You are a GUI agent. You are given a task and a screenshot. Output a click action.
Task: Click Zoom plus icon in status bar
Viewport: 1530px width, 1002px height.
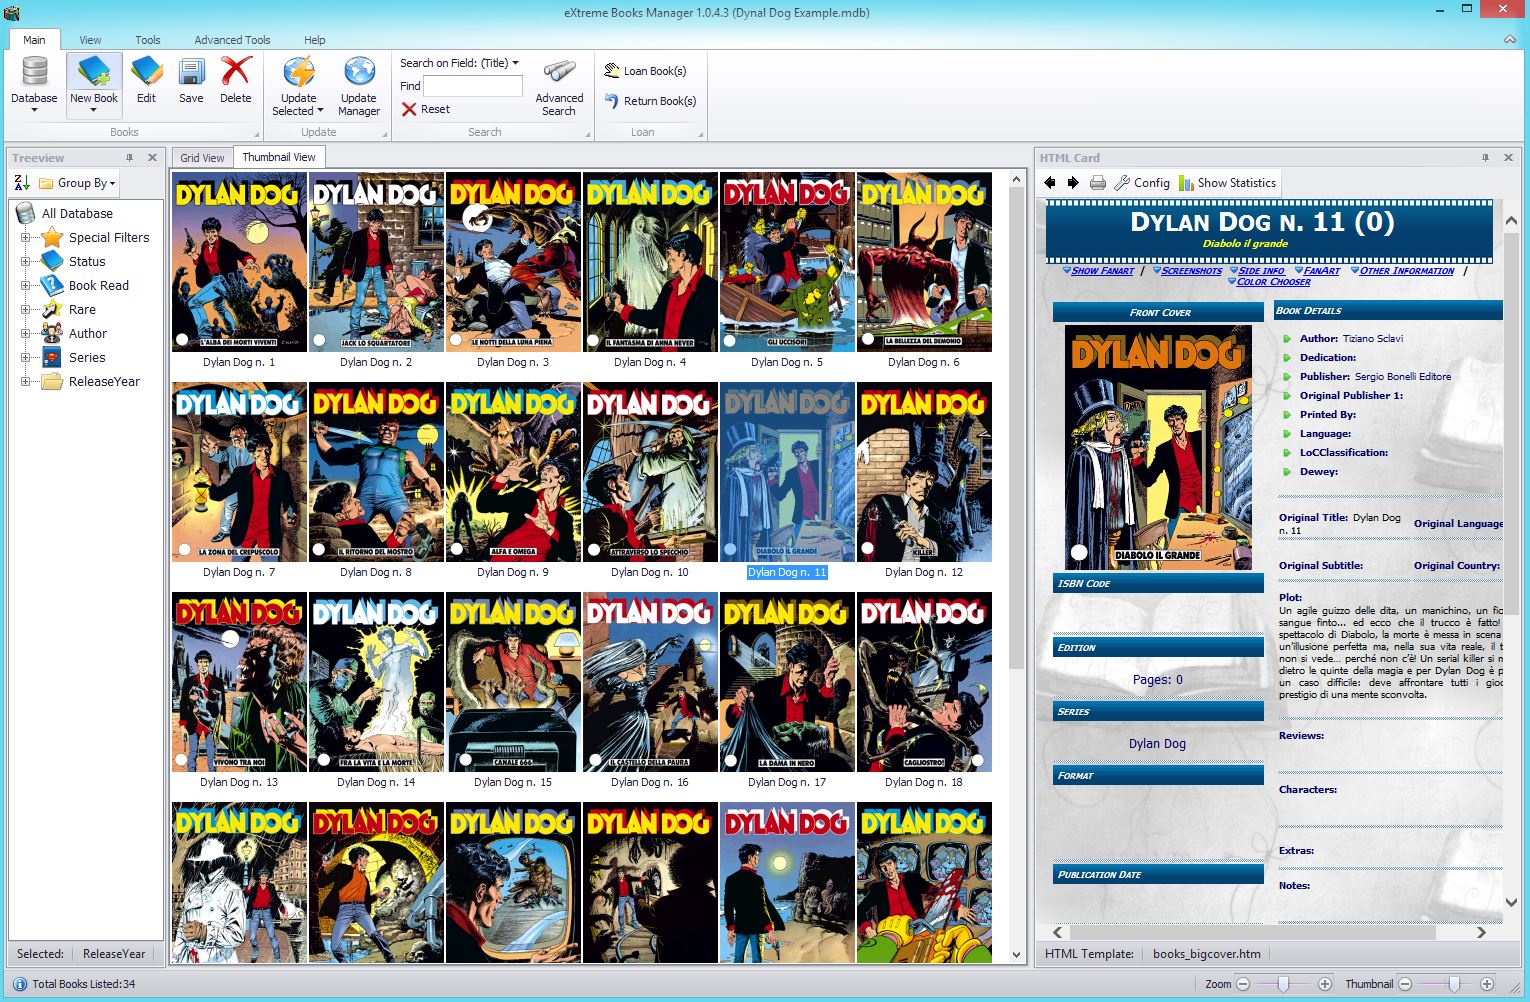coord(1325,984)
